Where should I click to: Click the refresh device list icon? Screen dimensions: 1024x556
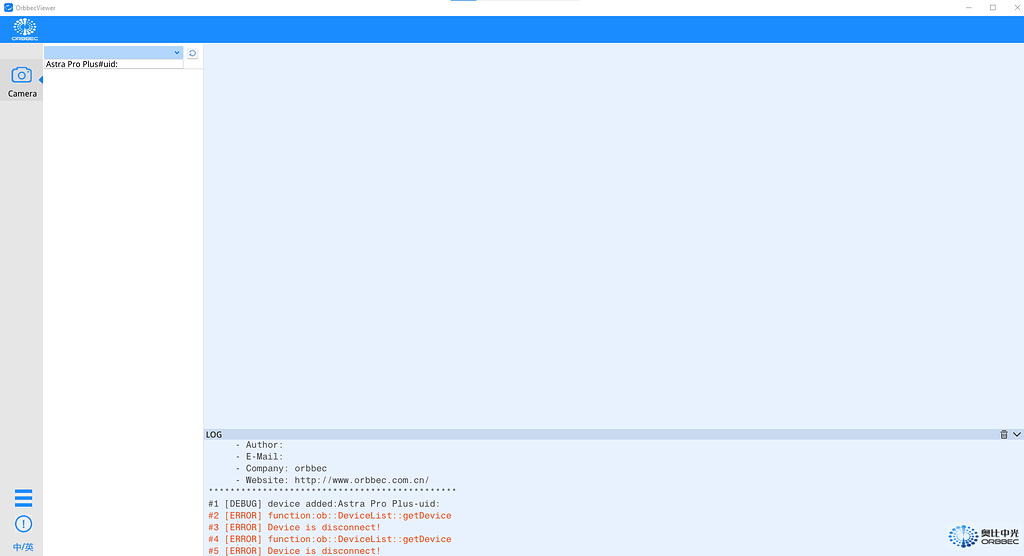coord(192,53)
